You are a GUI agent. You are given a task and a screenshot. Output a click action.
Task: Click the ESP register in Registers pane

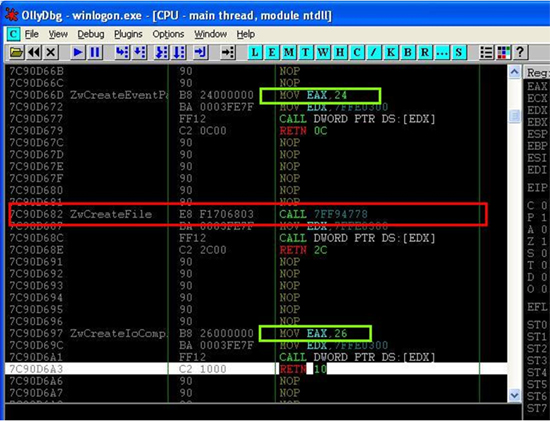pos(537,134)
